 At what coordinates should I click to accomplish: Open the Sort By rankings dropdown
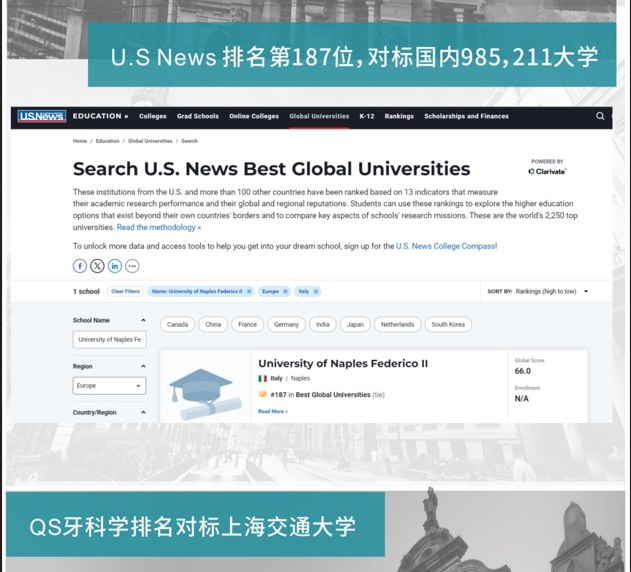pos(538,291)
